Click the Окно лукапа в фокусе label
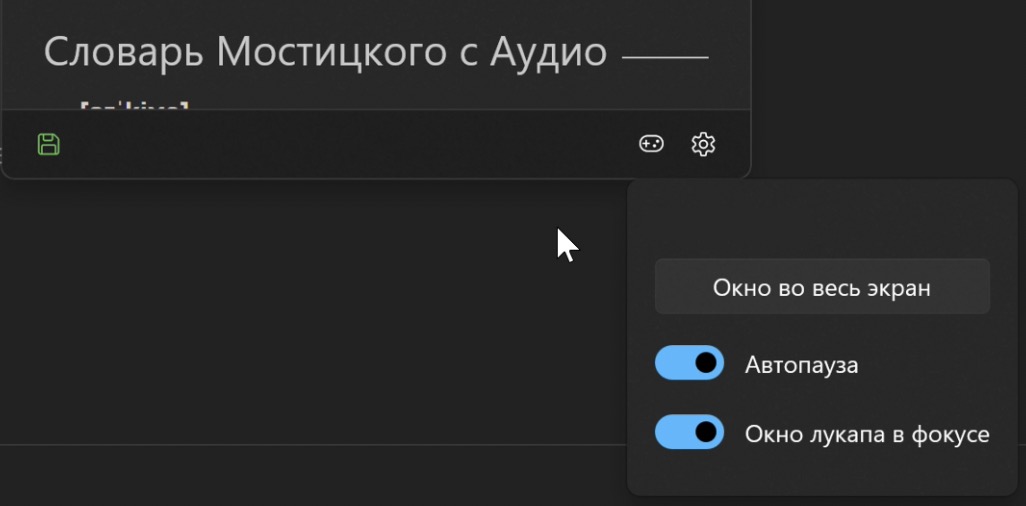Image resolution: width=1026 pixels, height=506 pixels. point(867,434)
